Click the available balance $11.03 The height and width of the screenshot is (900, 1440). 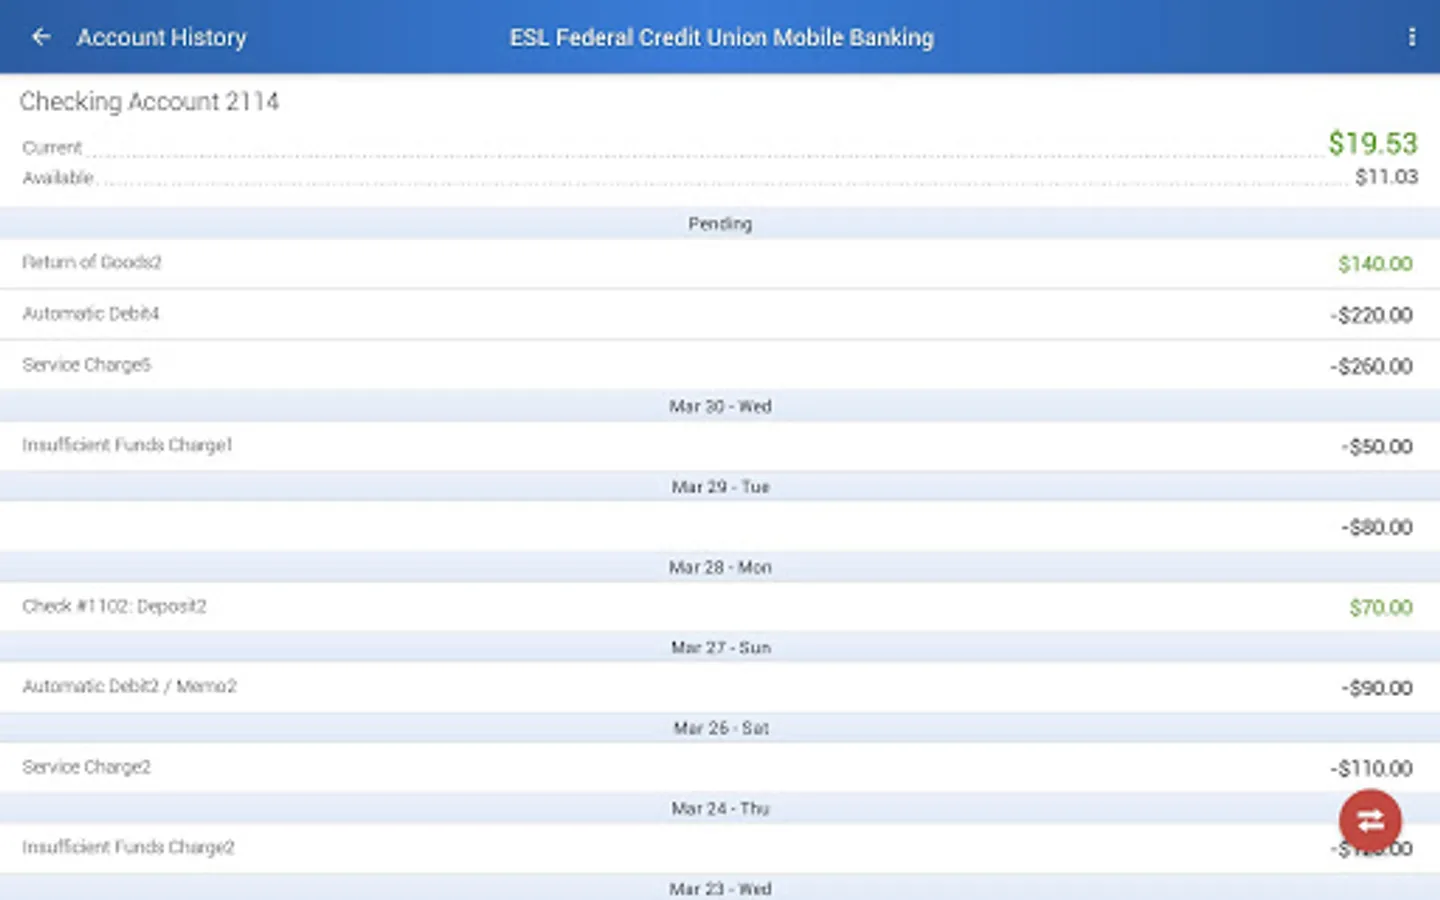[1386, 177]
